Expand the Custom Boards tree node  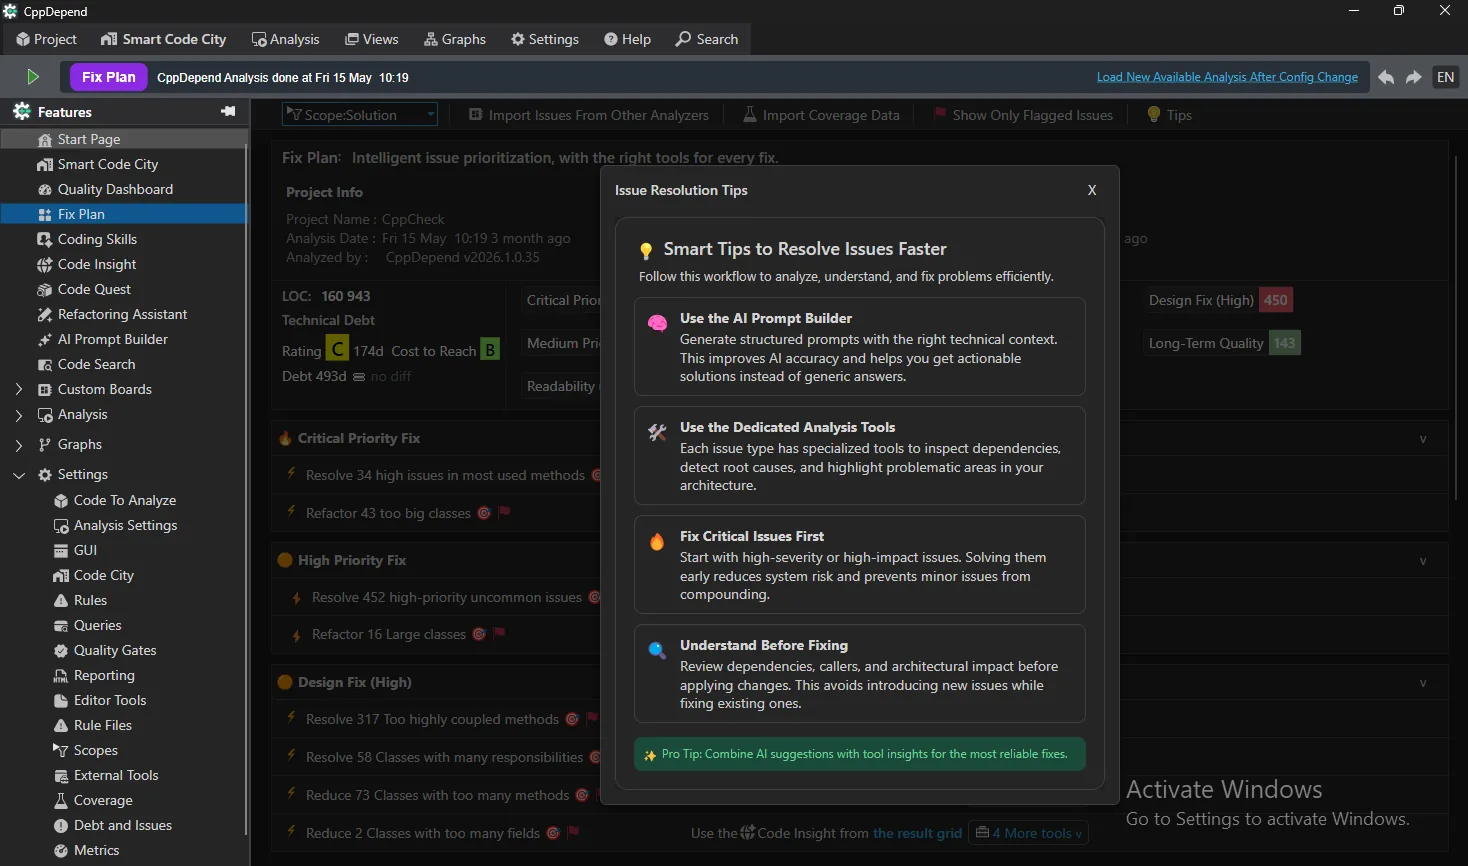click(18, 389)
